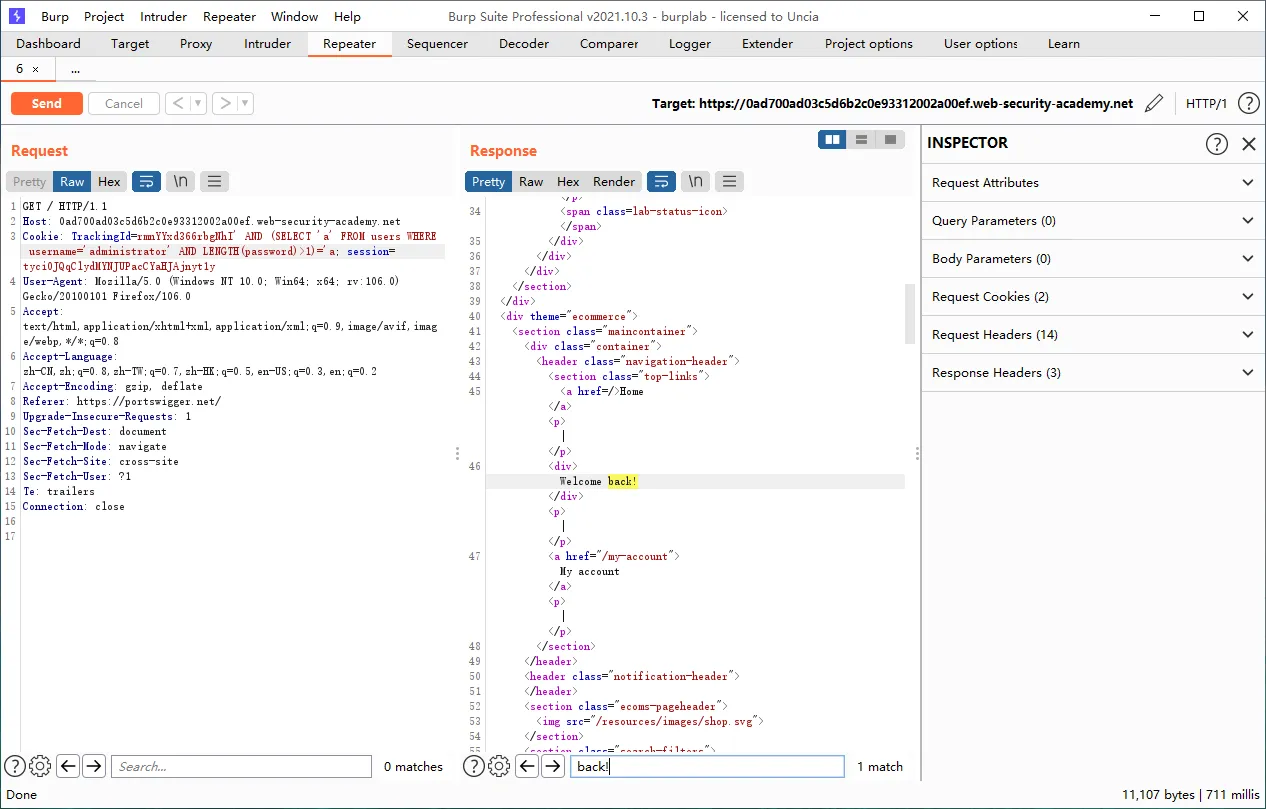Screen dimensions: 1266x809
Task: Open the Window menu
Action: [295, 16]
